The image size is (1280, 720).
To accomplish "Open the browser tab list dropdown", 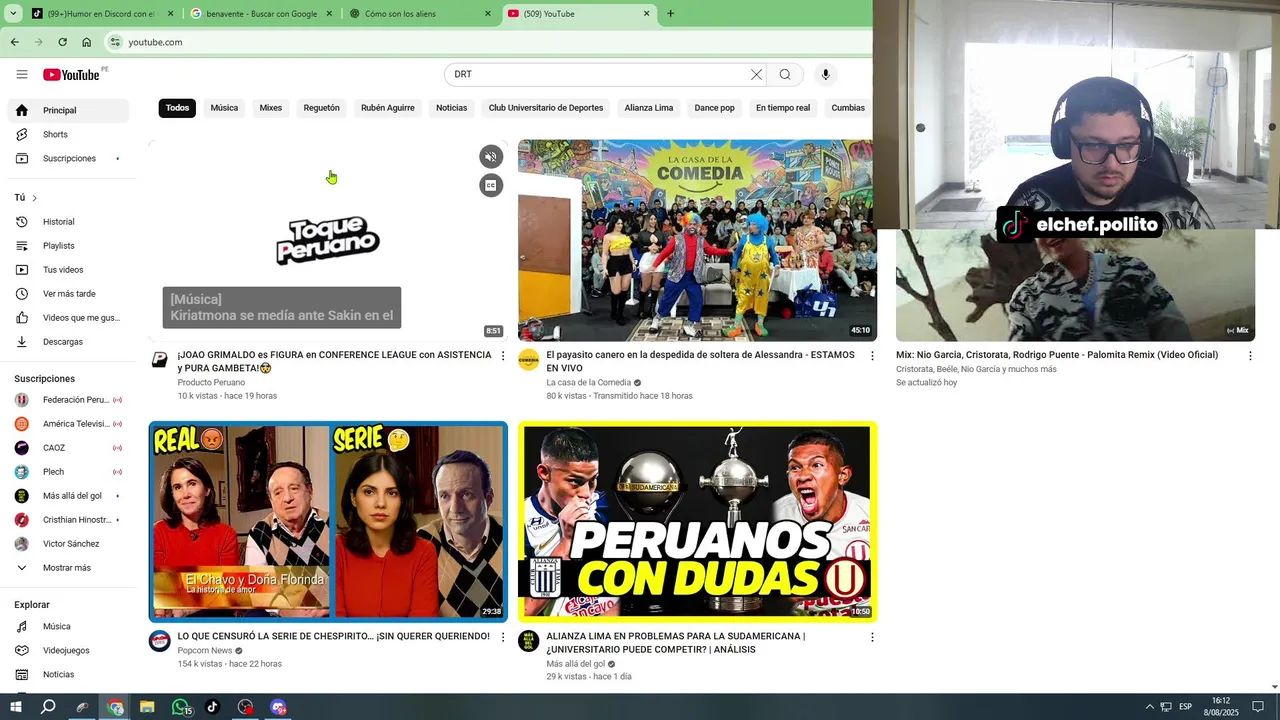I will coord(13,14).
